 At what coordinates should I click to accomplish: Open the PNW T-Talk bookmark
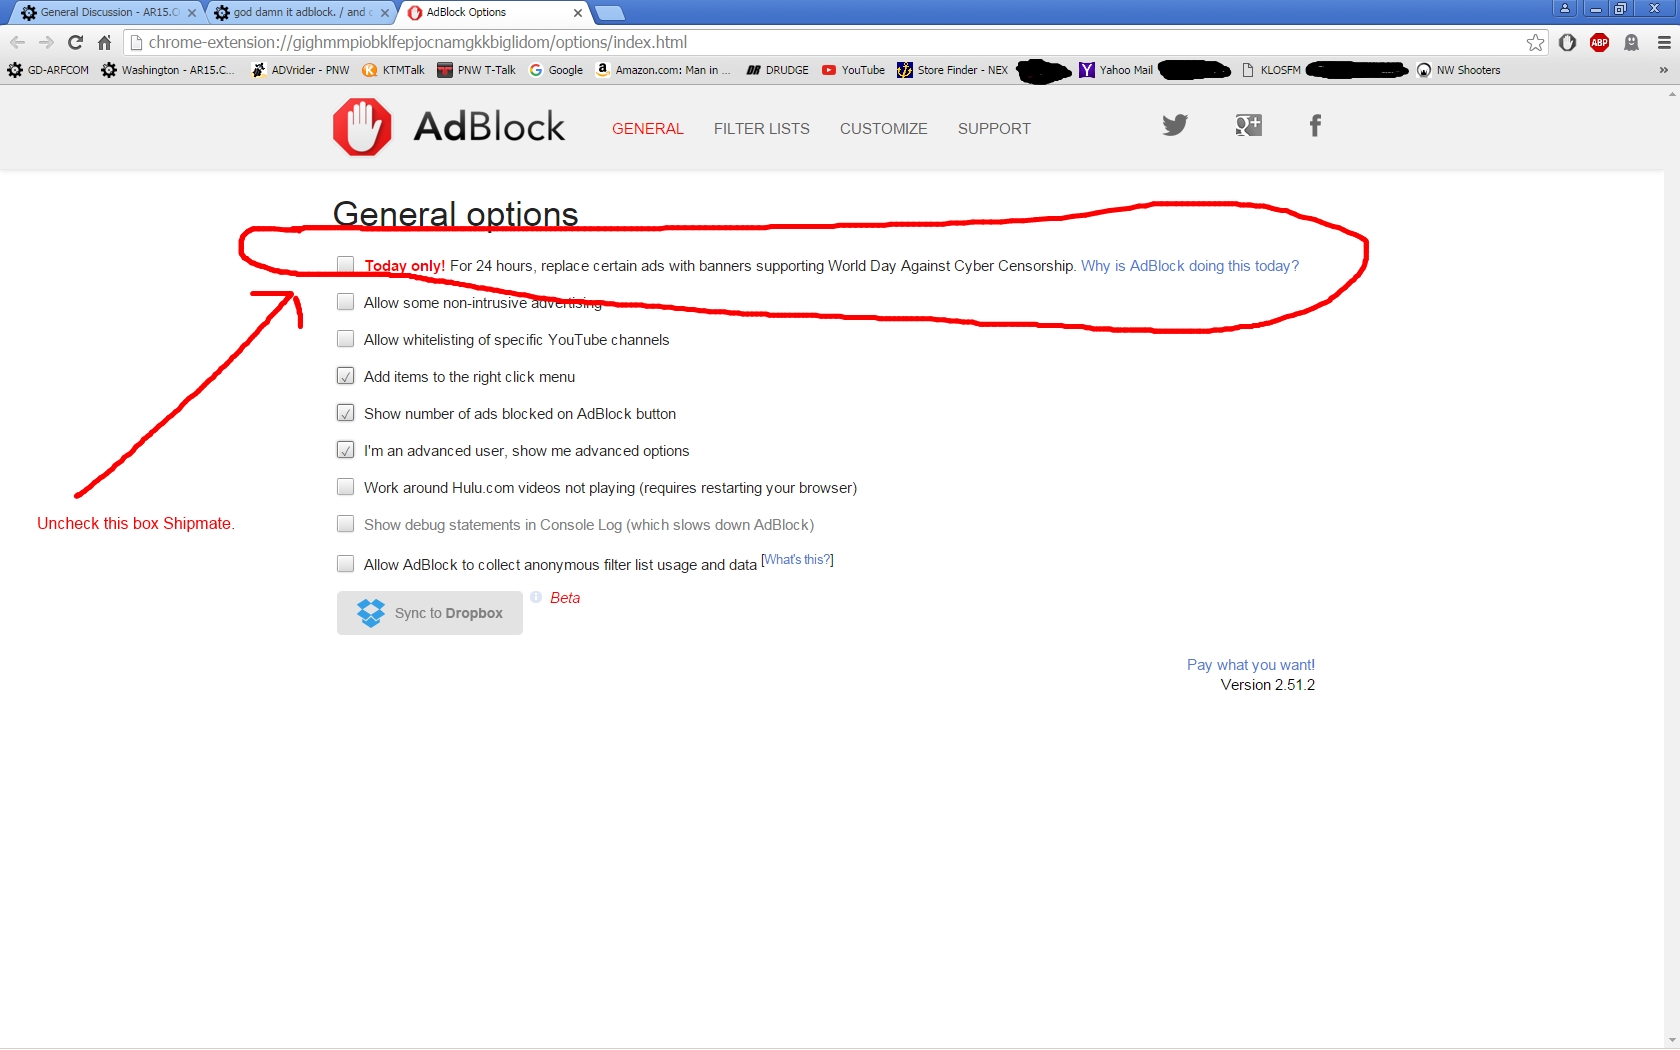[x=476, y=70]
